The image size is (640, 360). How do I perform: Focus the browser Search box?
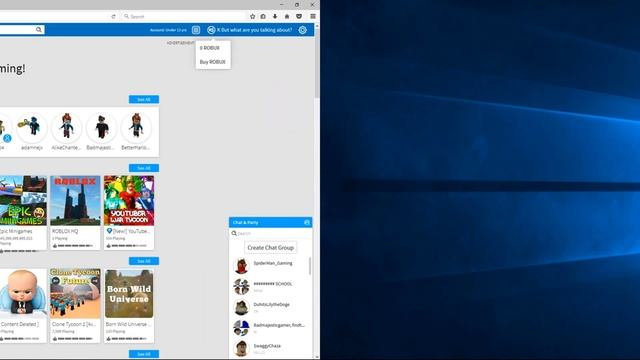184,16
